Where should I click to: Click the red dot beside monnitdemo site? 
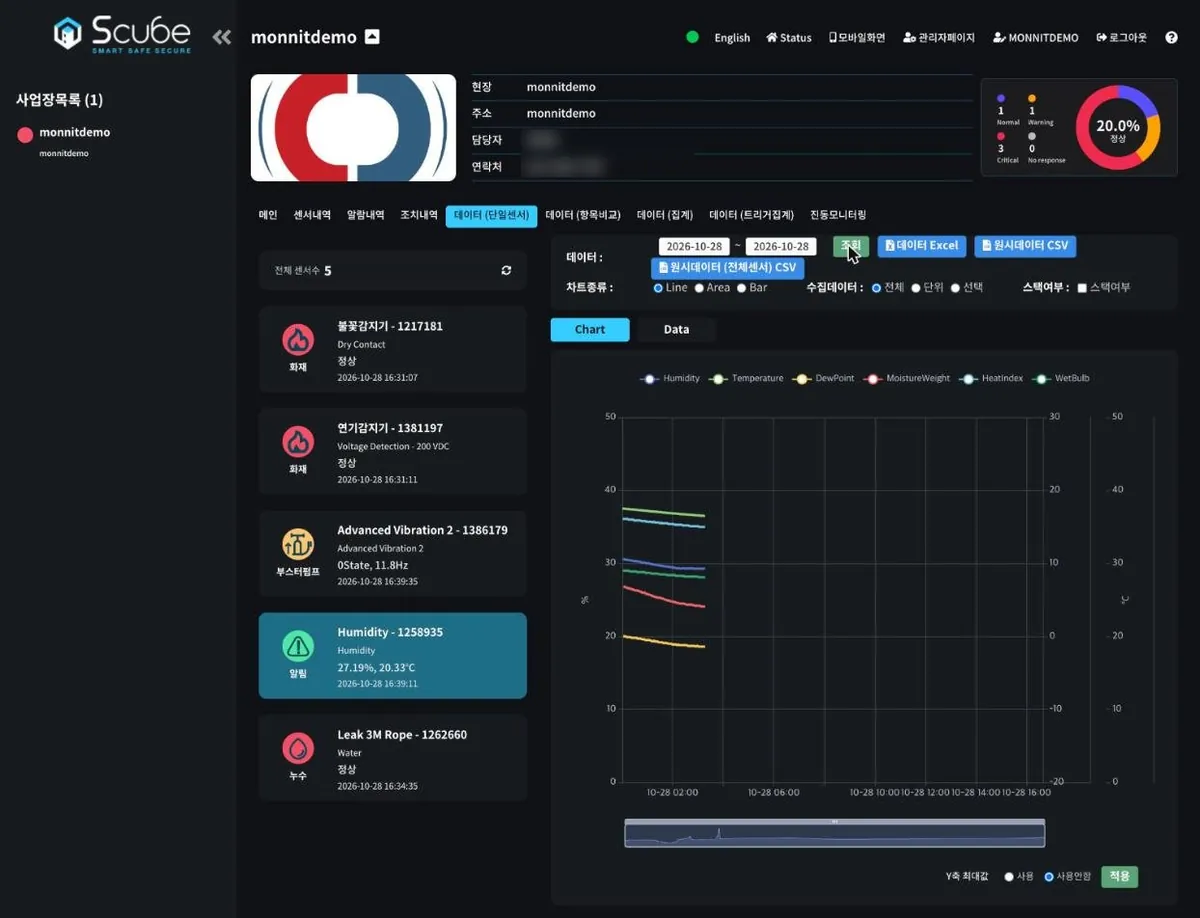coord(25,135)
